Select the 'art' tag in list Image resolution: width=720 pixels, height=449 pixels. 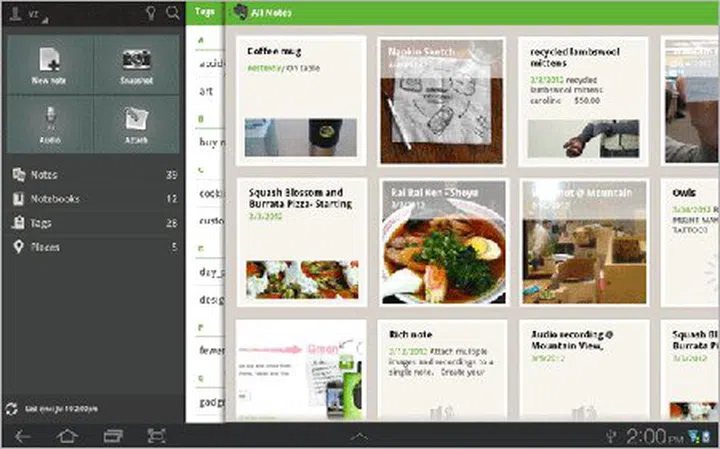click(206, 89)
